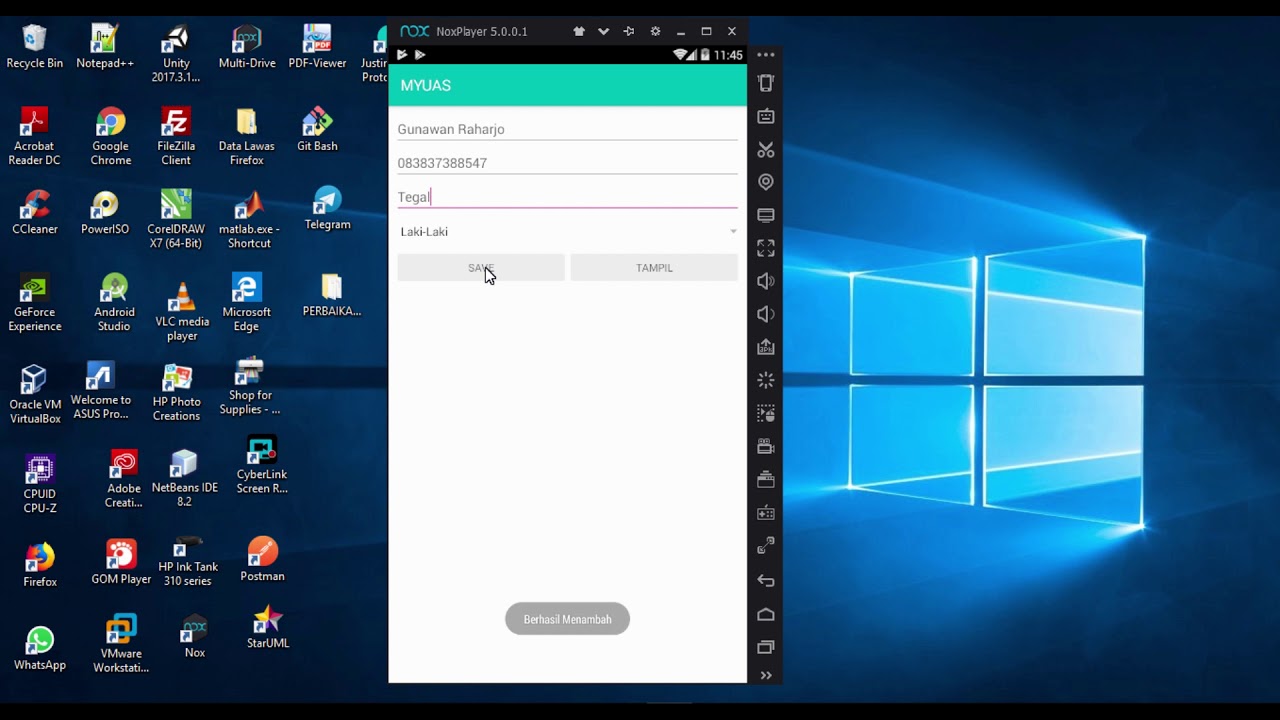Select the Telegram desktop icon
Viewport: 1280px width, 720px height.
[x=327, y=208]
